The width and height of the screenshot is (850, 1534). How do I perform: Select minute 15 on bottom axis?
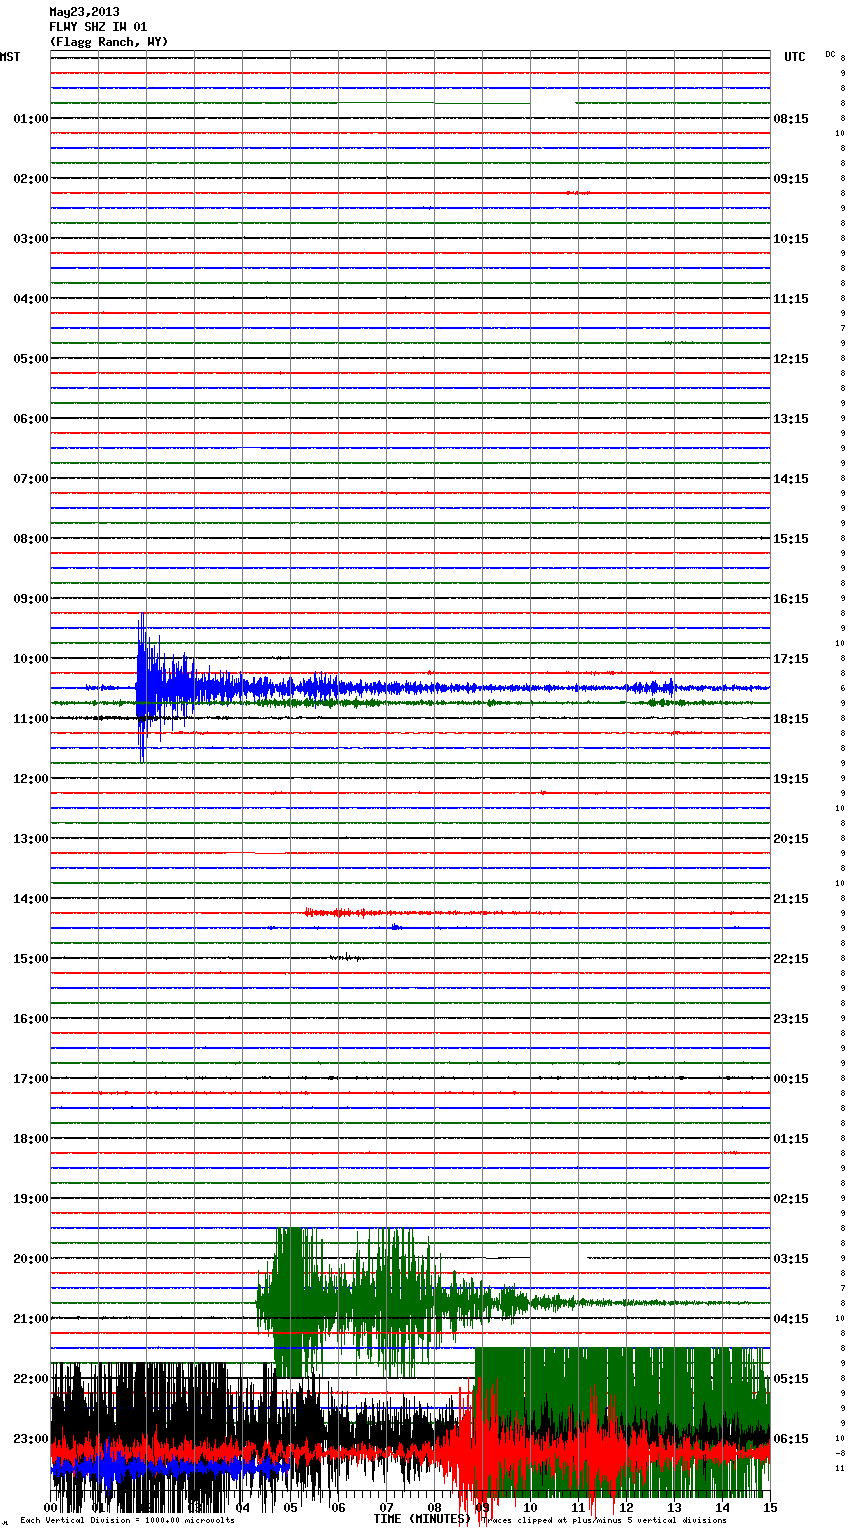tap(770, 1507)
